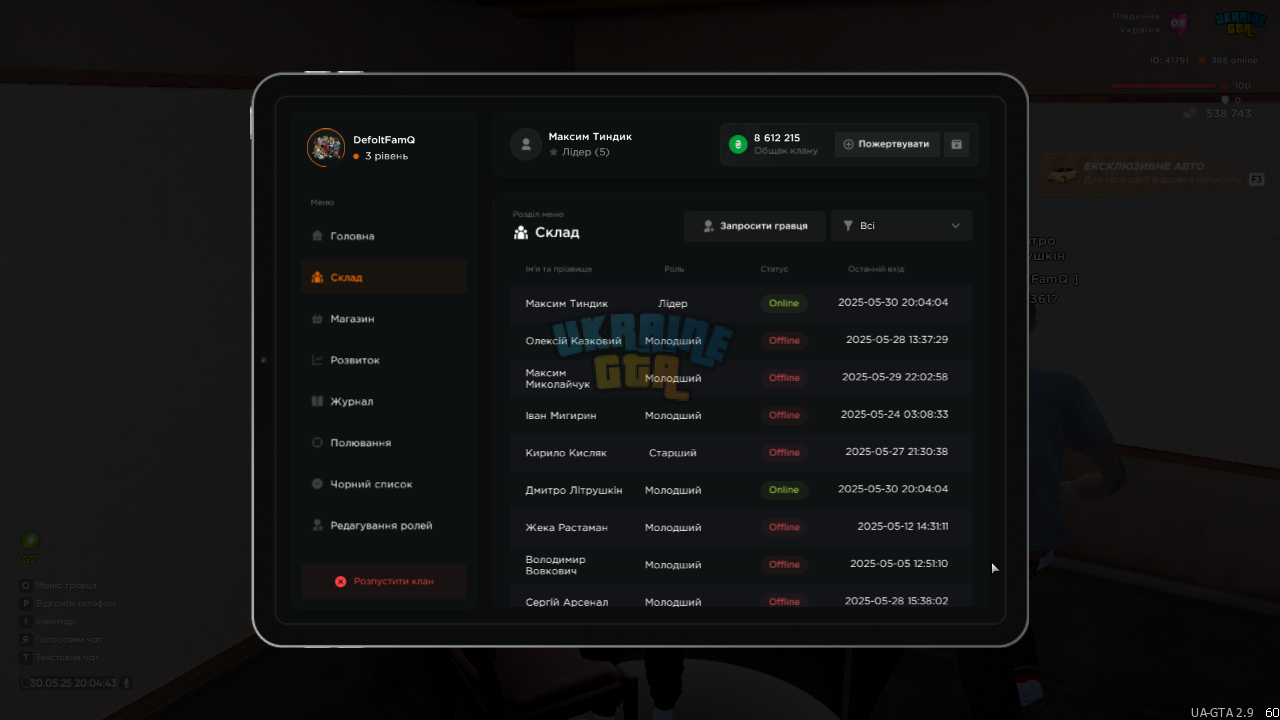
Task: Click the Online status badge of Максим Тиндик
Action: coord(784,303)
